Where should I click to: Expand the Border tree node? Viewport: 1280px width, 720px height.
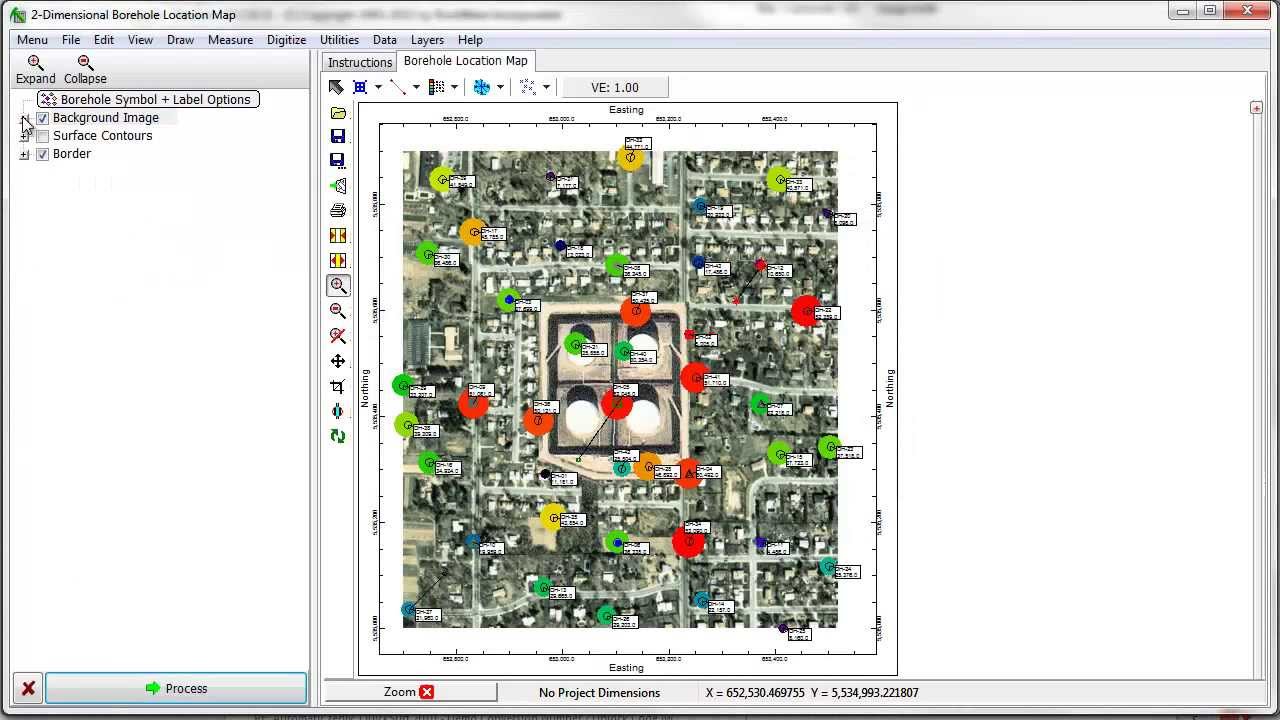[x=24, y=154]
